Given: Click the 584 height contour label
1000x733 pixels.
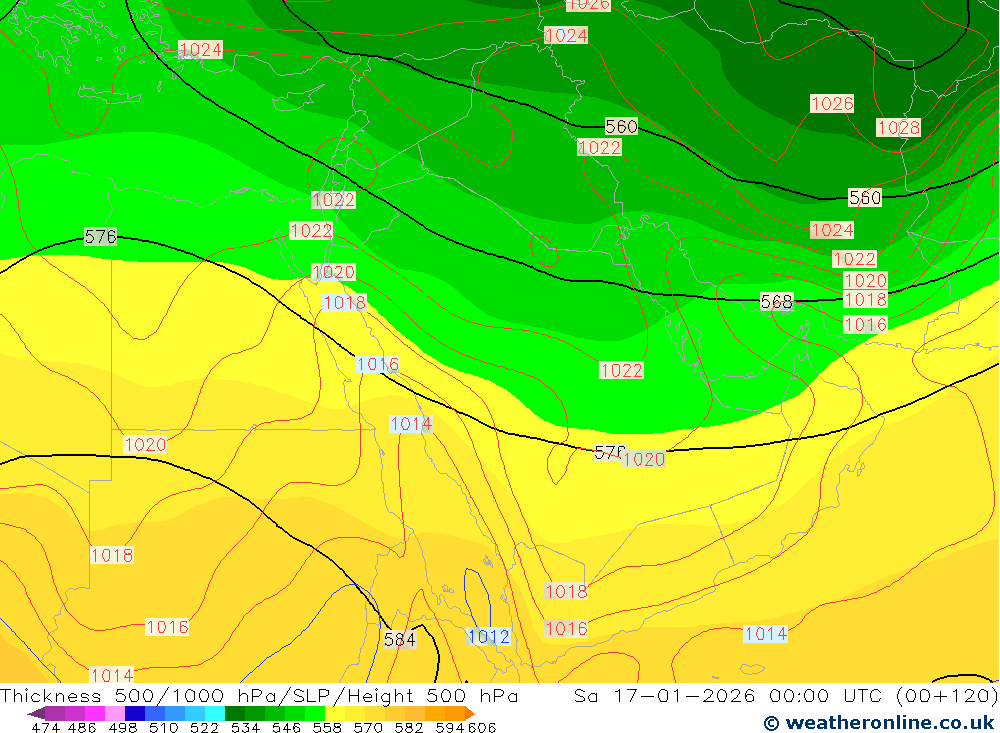Looking at the screenshot, I should (x=400, y=639).
